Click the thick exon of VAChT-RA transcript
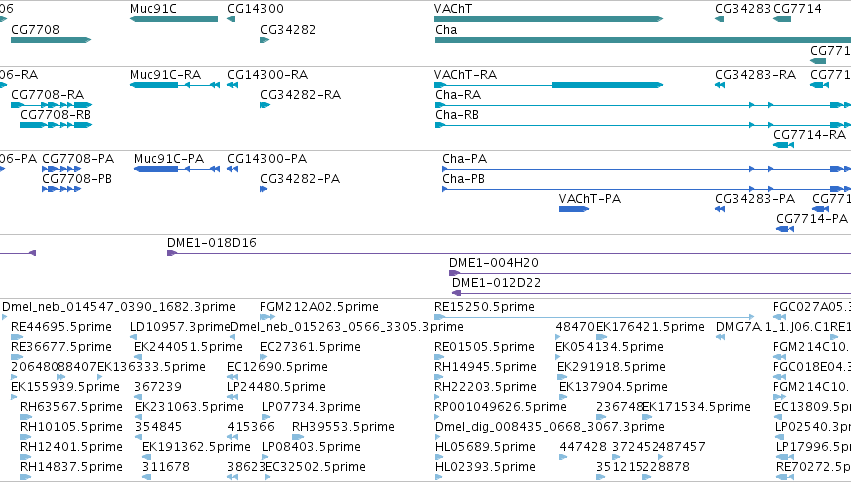 pyautogui.click(x=607, y=85)
